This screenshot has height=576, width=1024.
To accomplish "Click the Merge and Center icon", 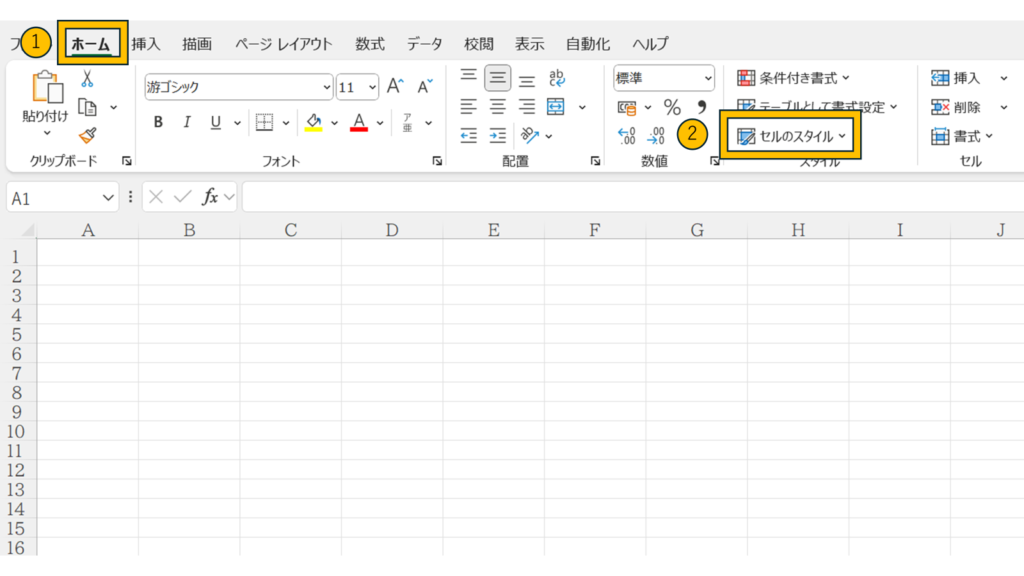I will pos(556,107).
